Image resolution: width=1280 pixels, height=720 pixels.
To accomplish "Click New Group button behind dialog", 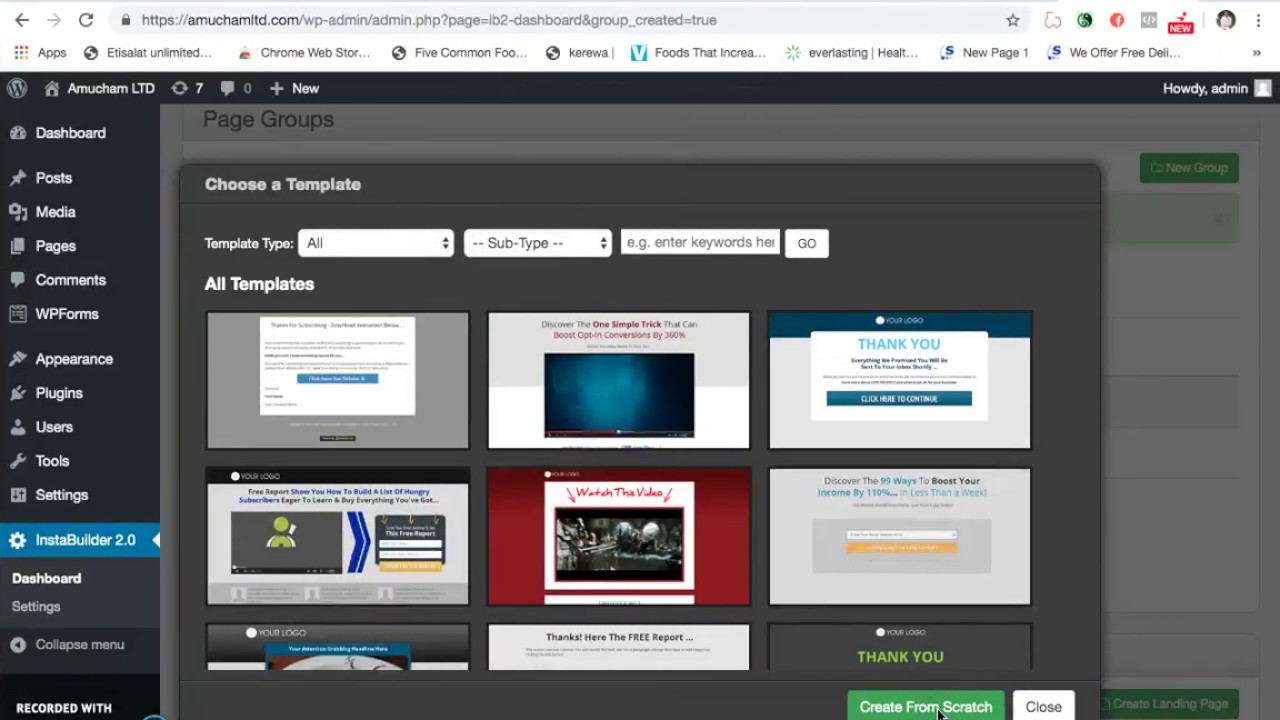I will pos(1189,168).
